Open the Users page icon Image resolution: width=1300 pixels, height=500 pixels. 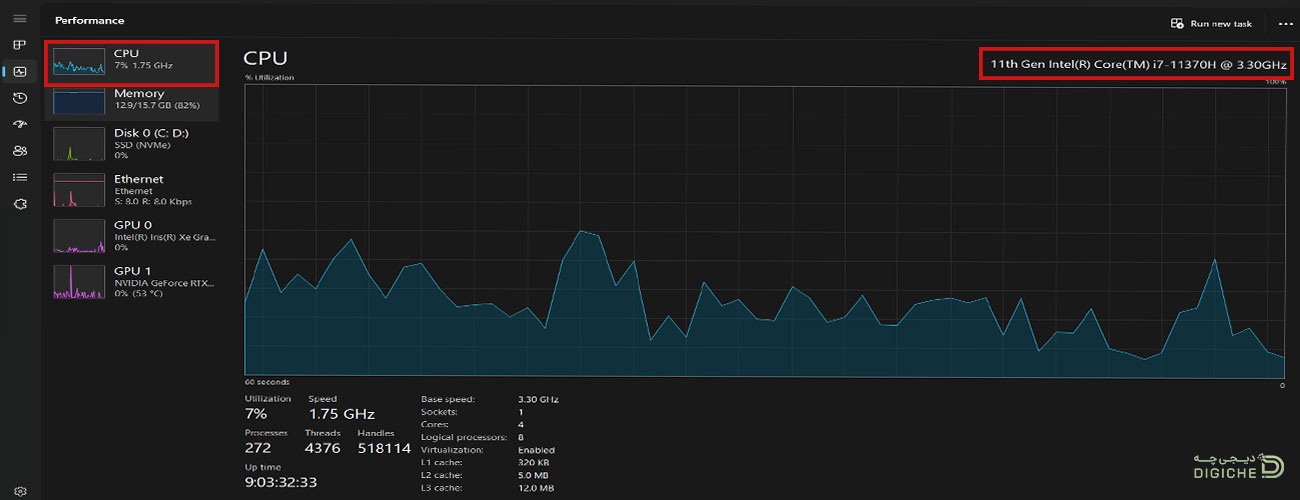[19, 151]
